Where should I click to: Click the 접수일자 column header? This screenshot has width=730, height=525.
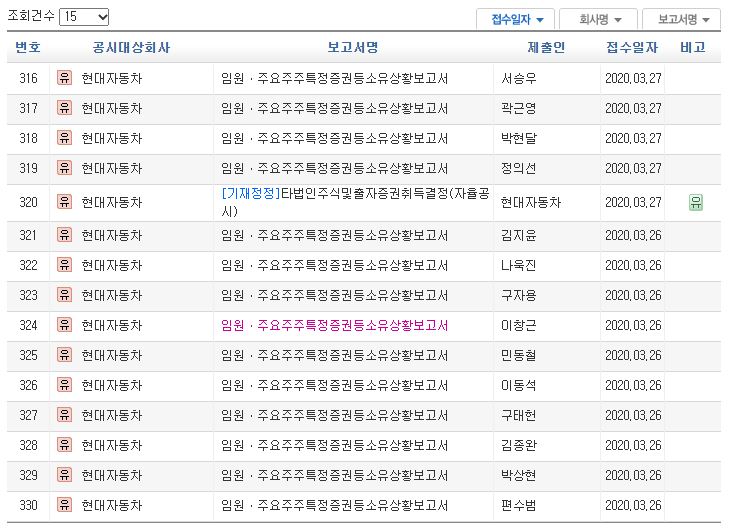pos(632,47)
